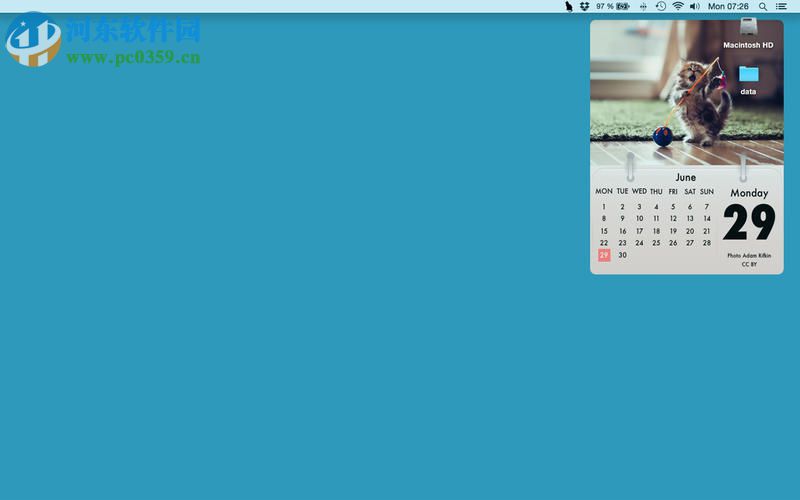Click the WED weekday header
The image size is (800, 500).
(639, 191)
